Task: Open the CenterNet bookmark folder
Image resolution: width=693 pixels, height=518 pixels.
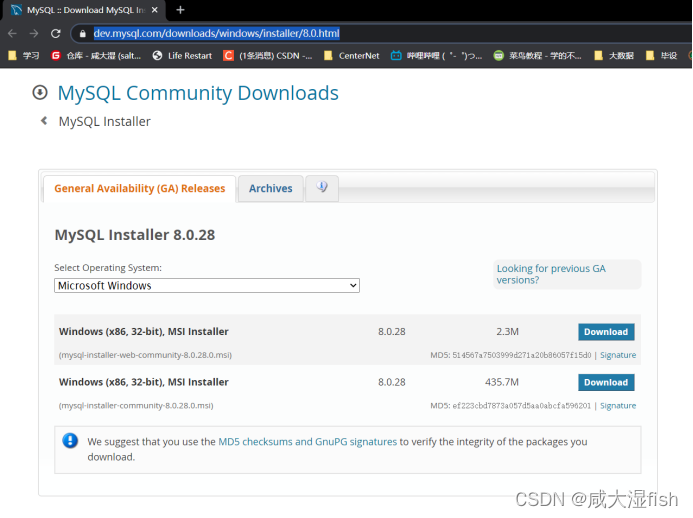Action: (352, 56)
